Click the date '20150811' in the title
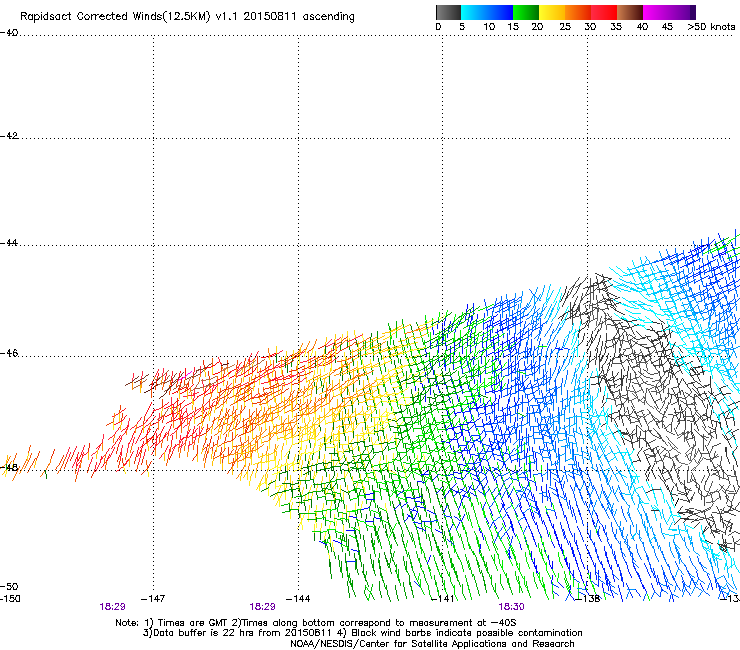 pos(270,17)
